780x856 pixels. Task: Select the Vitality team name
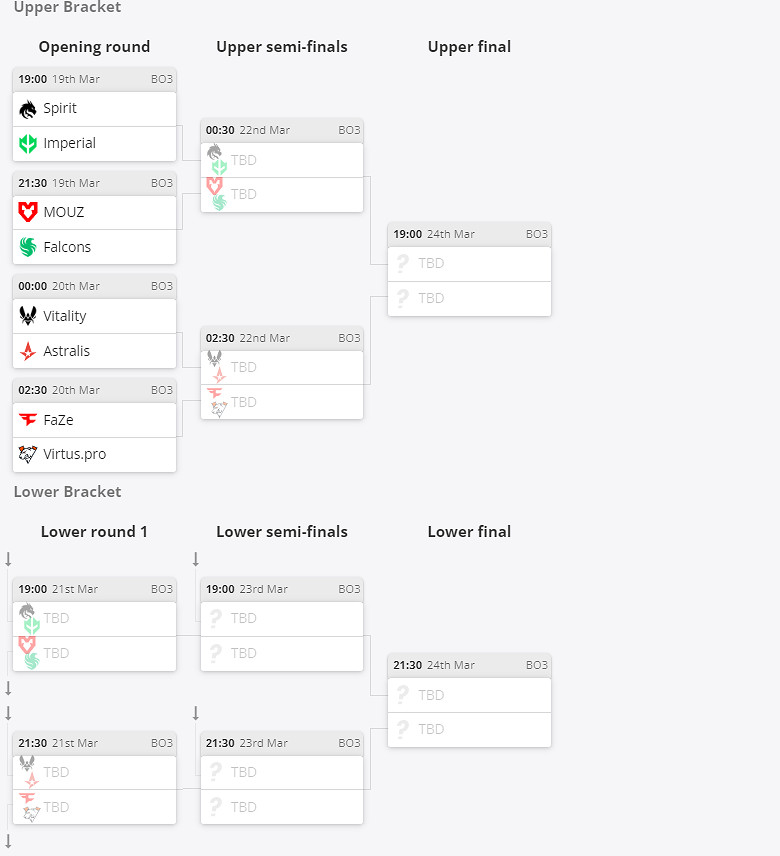(x=65, y=316)
